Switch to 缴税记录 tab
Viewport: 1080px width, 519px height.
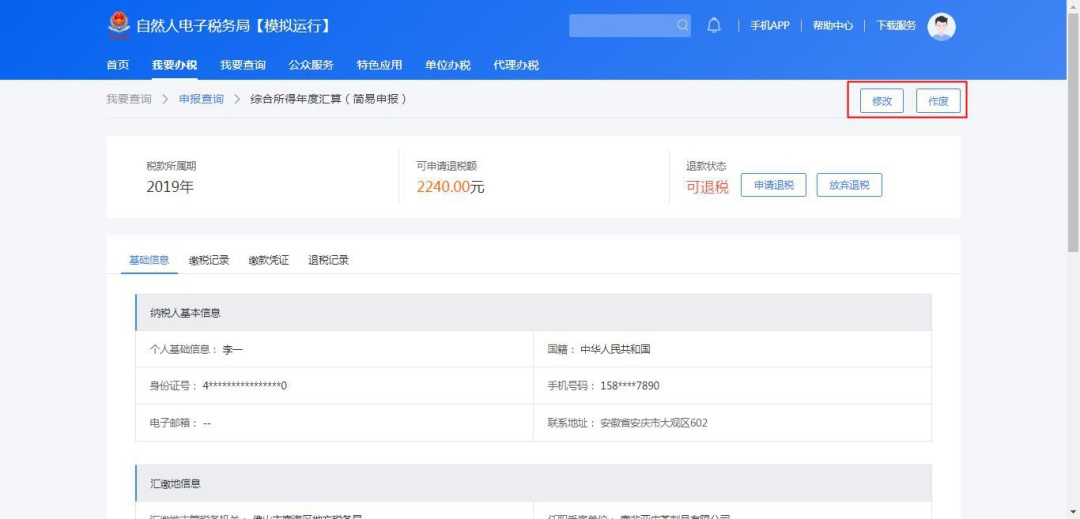(209, 260)
